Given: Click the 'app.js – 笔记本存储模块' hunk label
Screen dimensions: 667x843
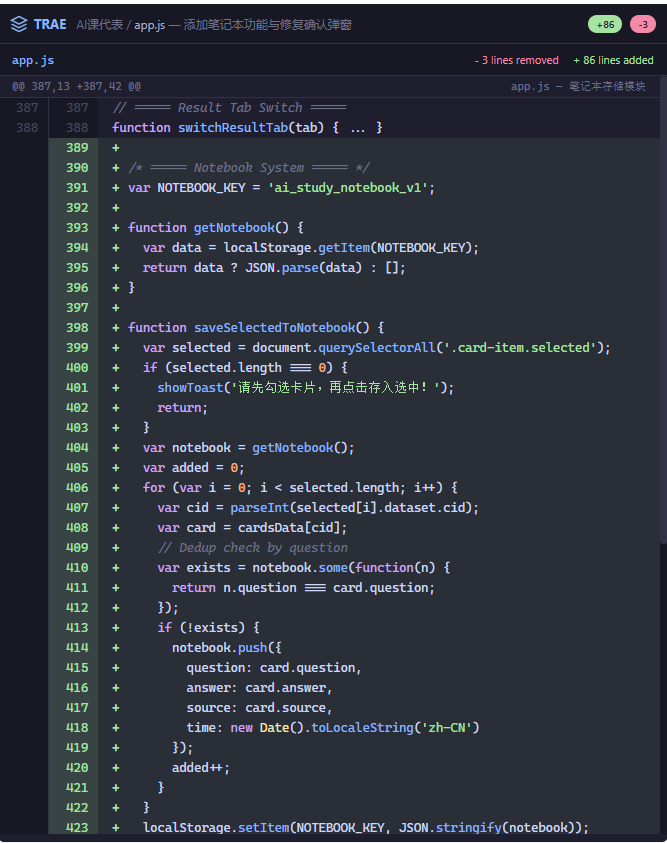Looking at the screenshot, I should coord(578,87).
